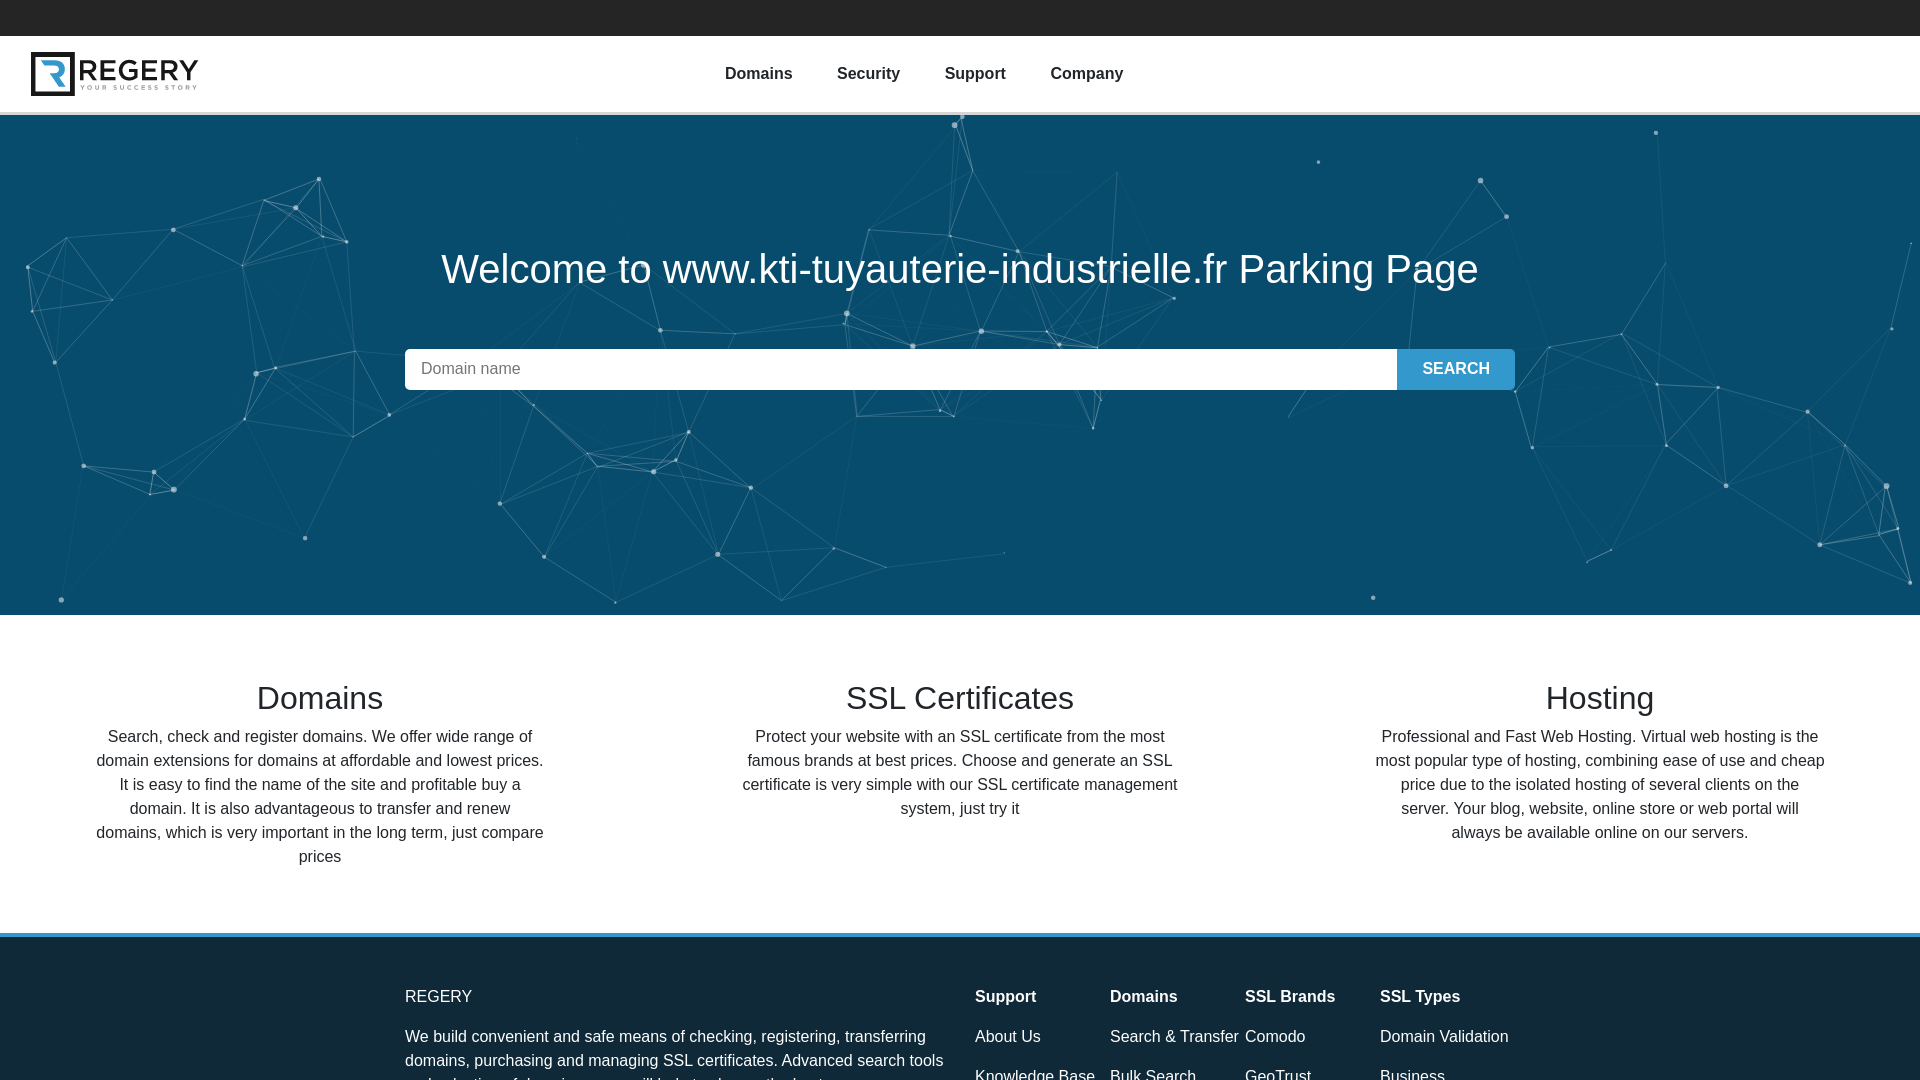1920x1080 pixels.
Task: Click the SSL Certificates section heading
Action: point(959,698)
